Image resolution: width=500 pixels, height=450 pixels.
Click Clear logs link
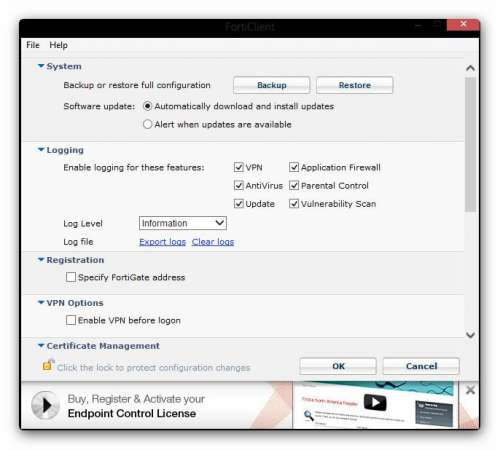213,242
